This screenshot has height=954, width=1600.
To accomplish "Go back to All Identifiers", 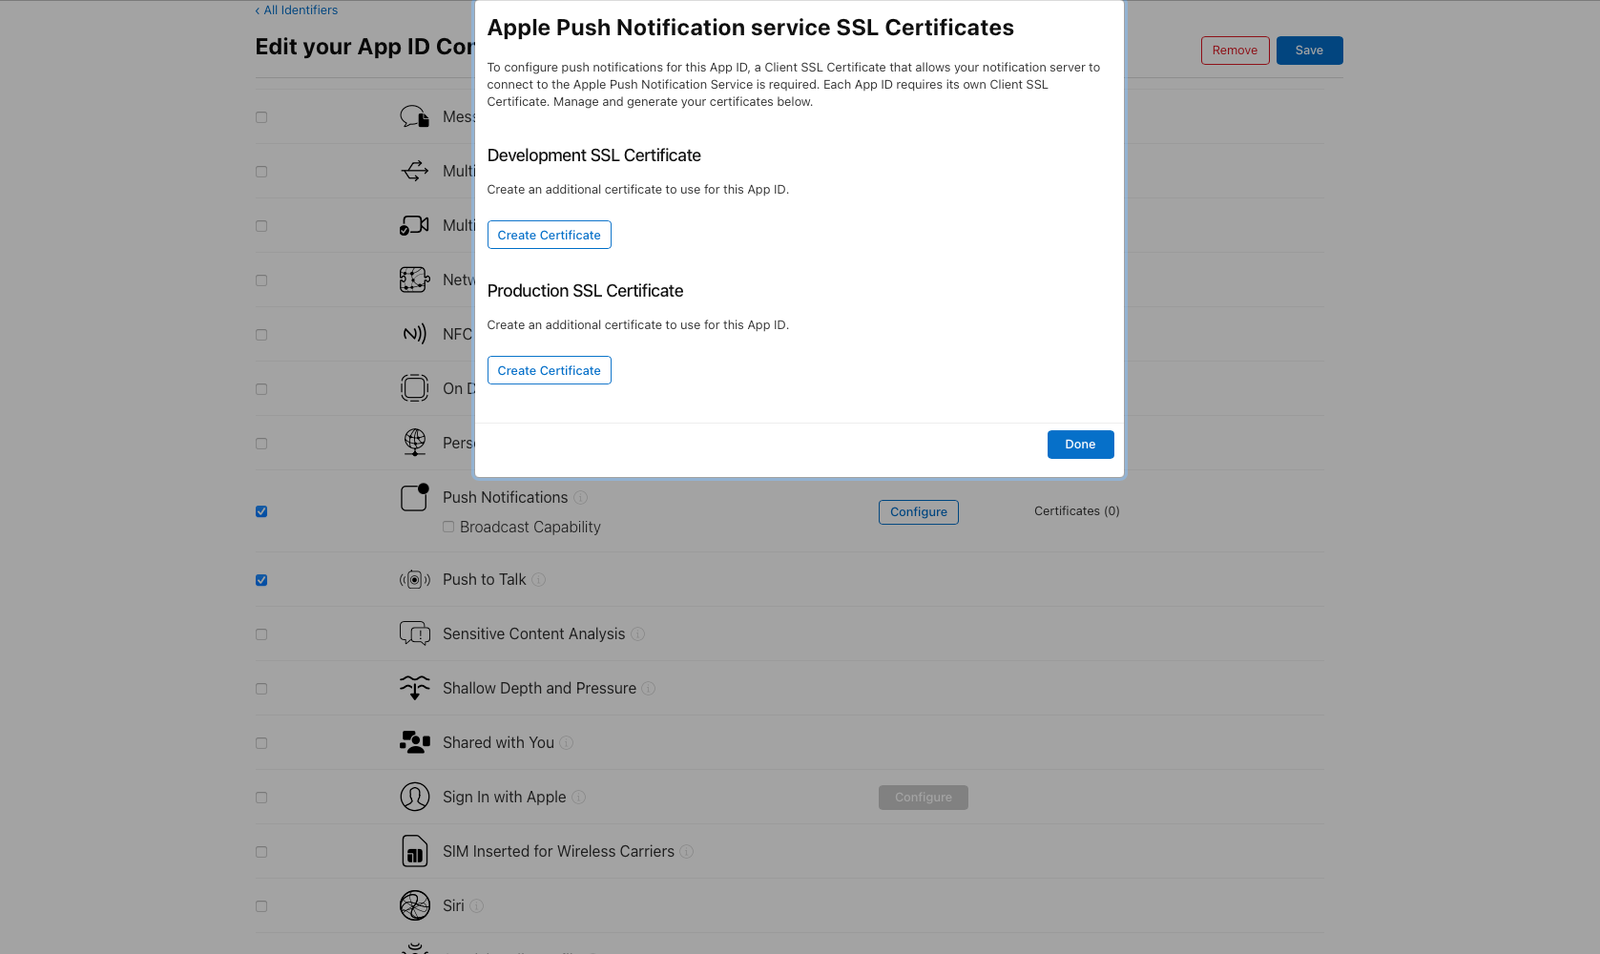I will (297, 10).
